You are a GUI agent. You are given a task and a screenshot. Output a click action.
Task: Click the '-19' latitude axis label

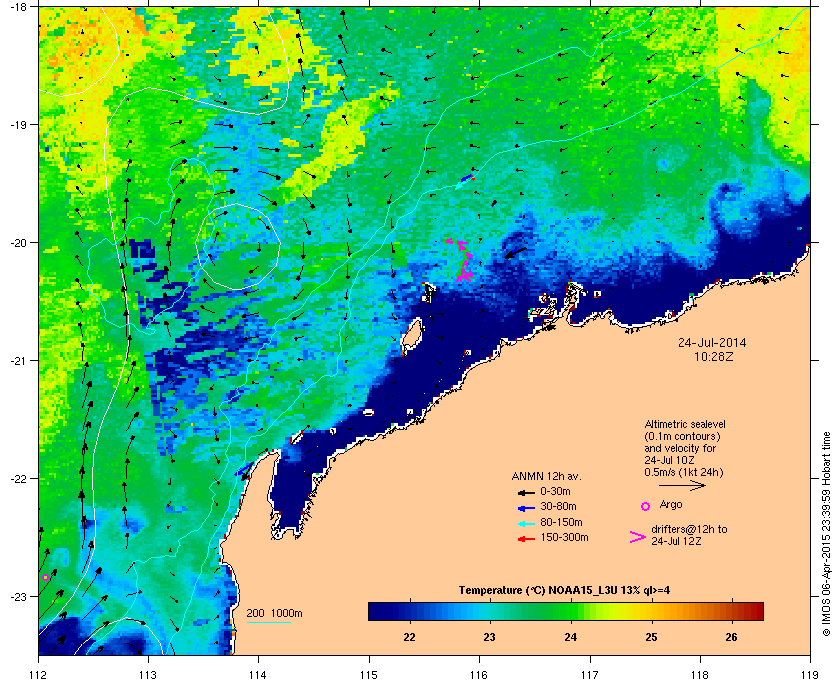tap(18, 124)
